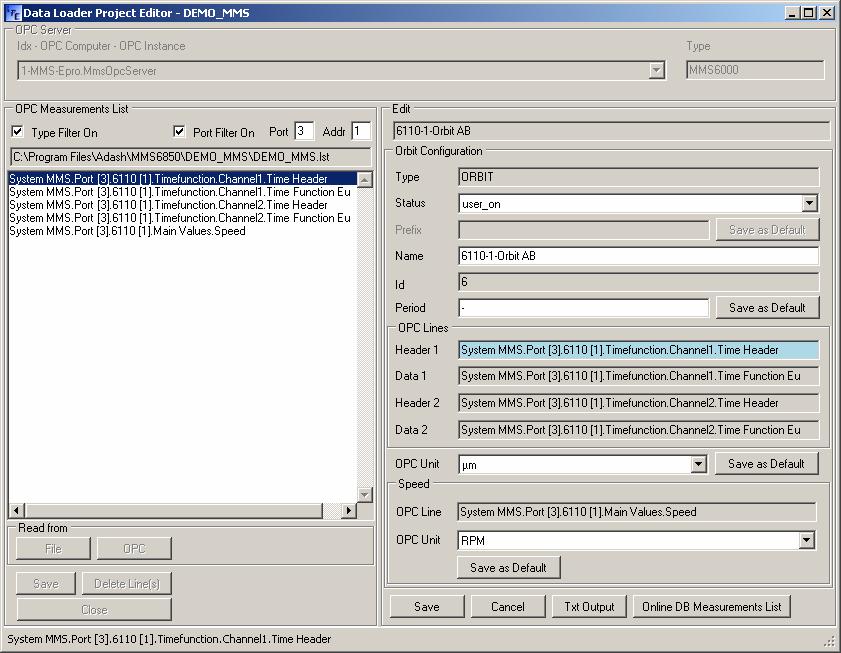The image size is (841, 653).
Task: Select list row Channel2.Time Header
Action: tap(182, 205)
